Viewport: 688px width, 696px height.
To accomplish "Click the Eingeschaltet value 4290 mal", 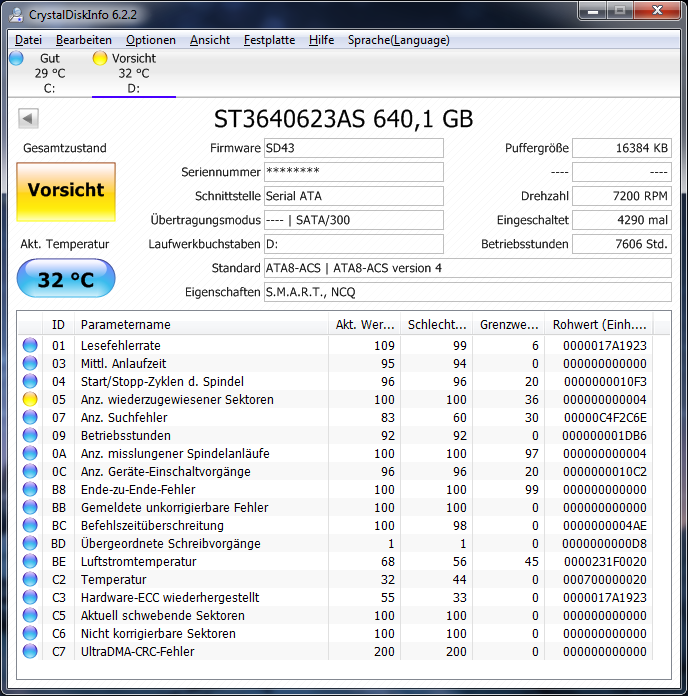I will pos(622,220).
